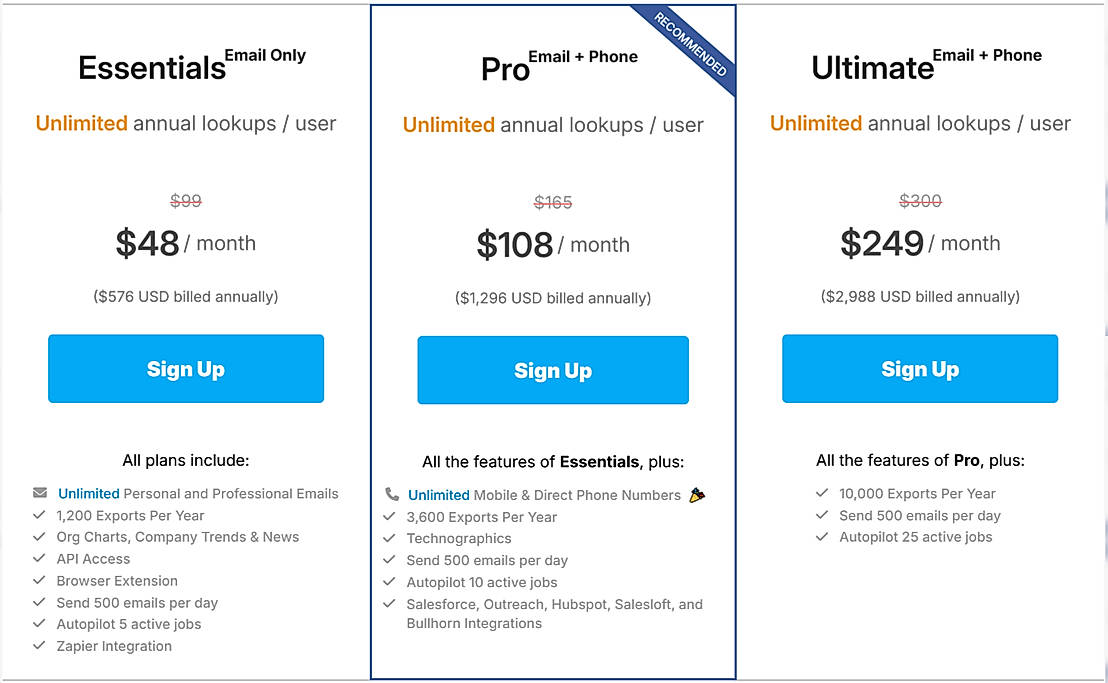Image resolution: width=1108 pixels, height=683 pixels.
Task: Sign up for the Pro plan
Action: pos(553,371)
